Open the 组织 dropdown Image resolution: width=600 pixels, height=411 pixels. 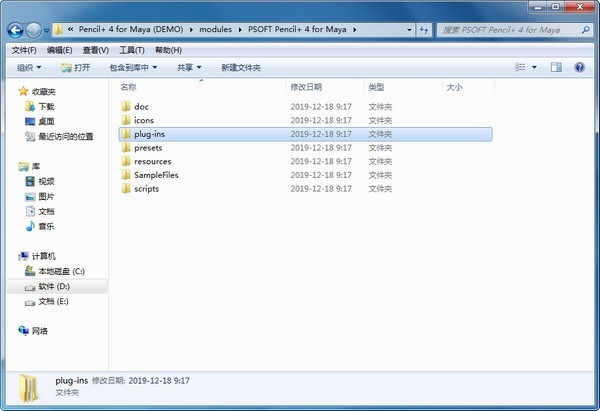coord(29,68)
